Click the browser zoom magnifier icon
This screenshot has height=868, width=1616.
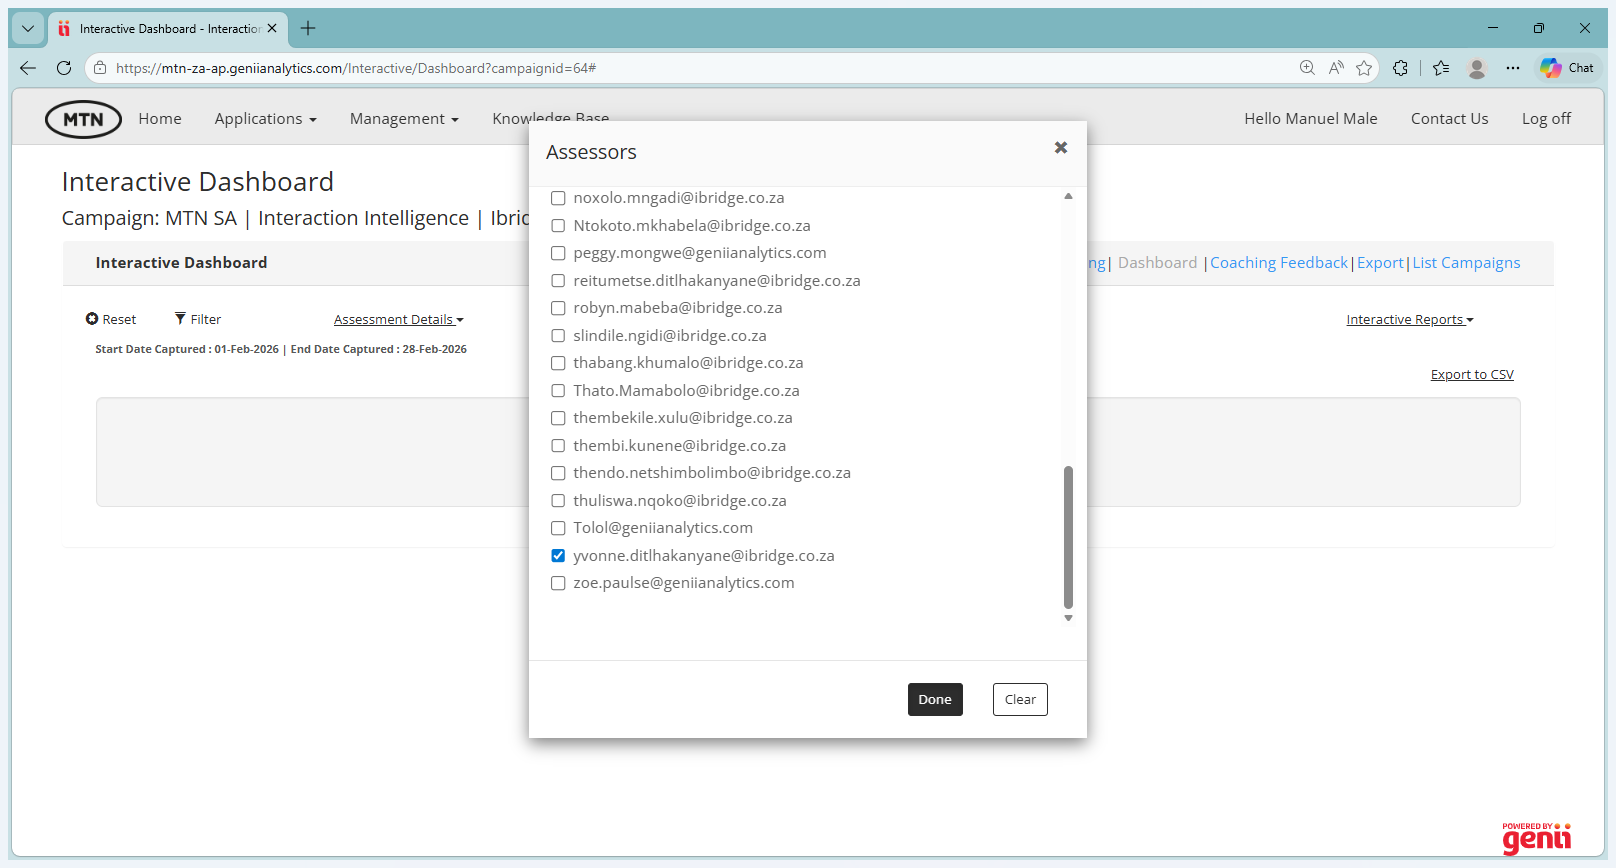click(1307, 68)
